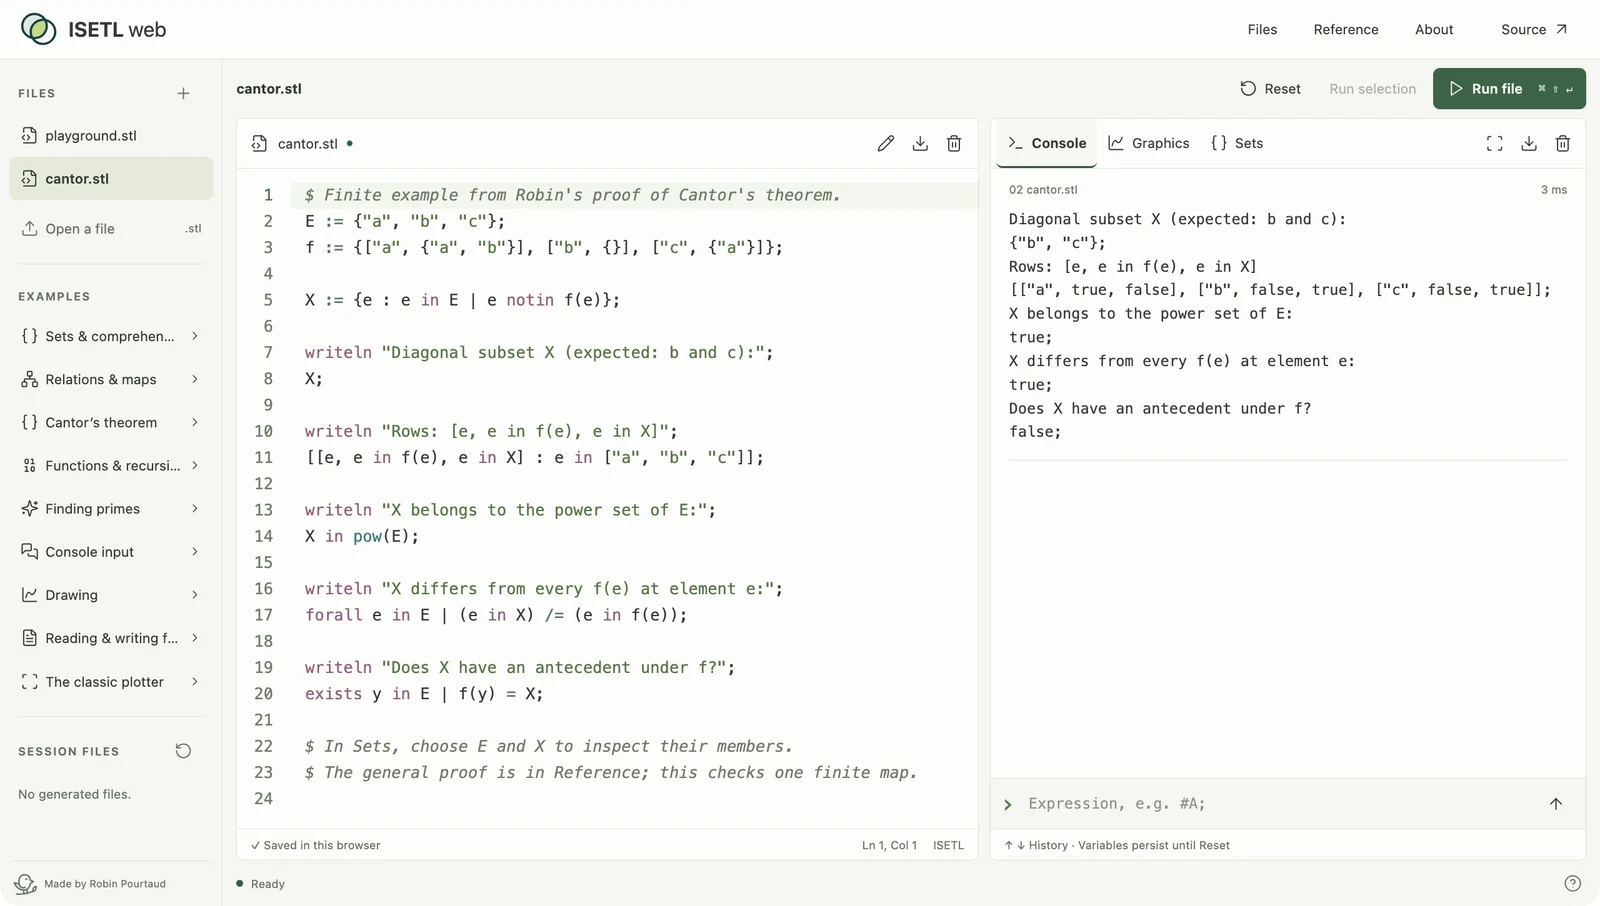Screen dimensions: 1600x906
Task: Focus the Expression input field
Action: coord(1280,804)
